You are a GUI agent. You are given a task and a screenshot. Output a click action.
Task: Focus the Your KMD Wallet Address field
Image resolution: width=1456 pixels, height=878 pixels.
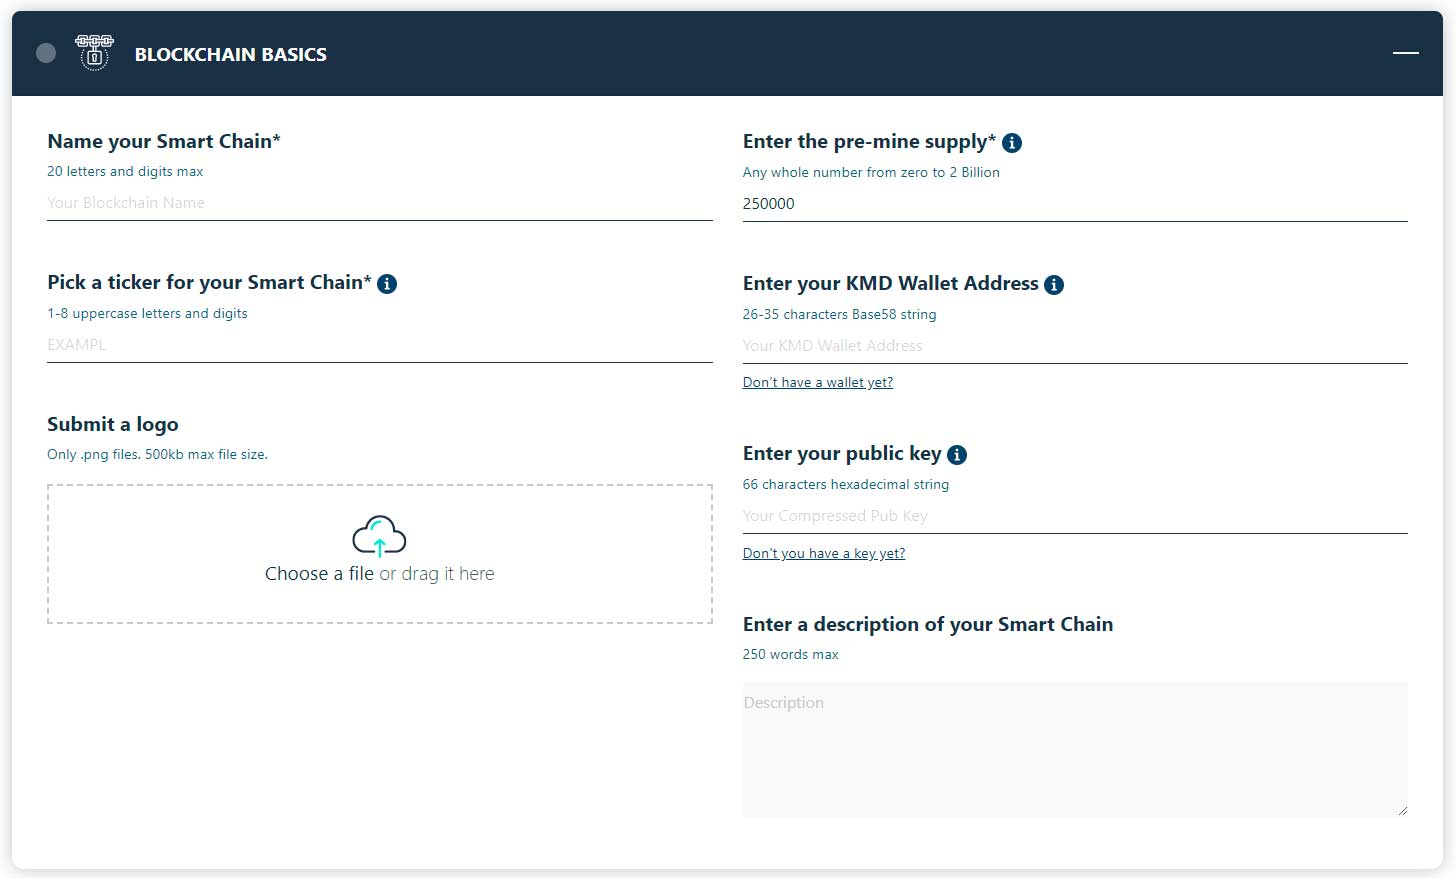click(1075, 346)
